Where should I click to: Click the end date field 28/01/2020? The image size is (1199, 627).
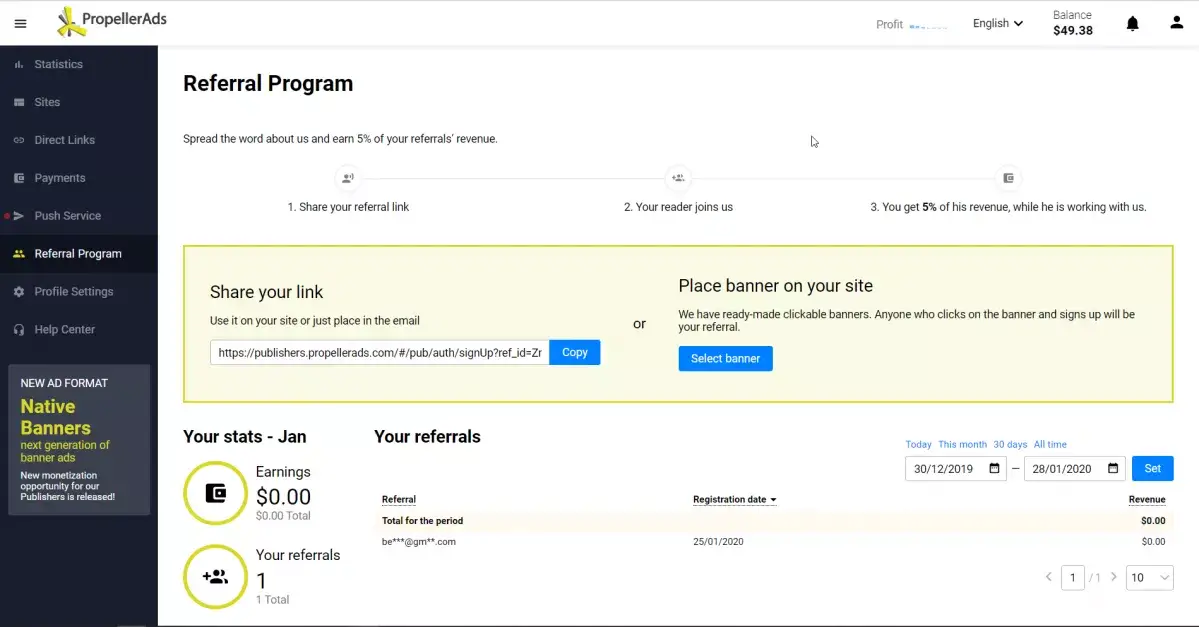pyautogui.click(x=1074, y=469)
